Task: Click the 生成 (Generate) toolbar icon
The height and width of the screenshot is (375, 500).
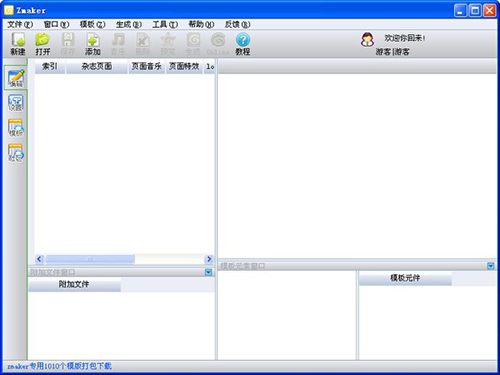Action: tap(193, 43)
